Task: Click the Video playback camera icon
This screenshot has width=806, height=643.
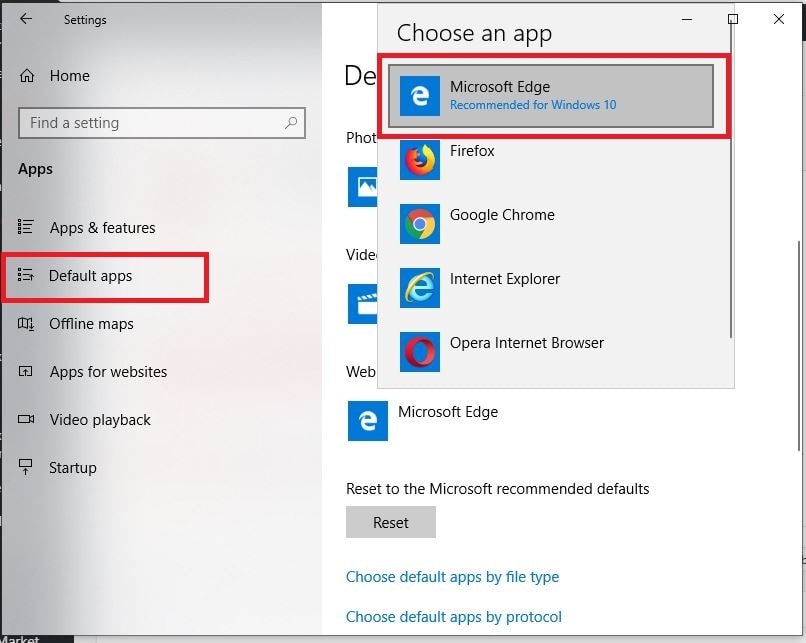Action: coord(26,419)
